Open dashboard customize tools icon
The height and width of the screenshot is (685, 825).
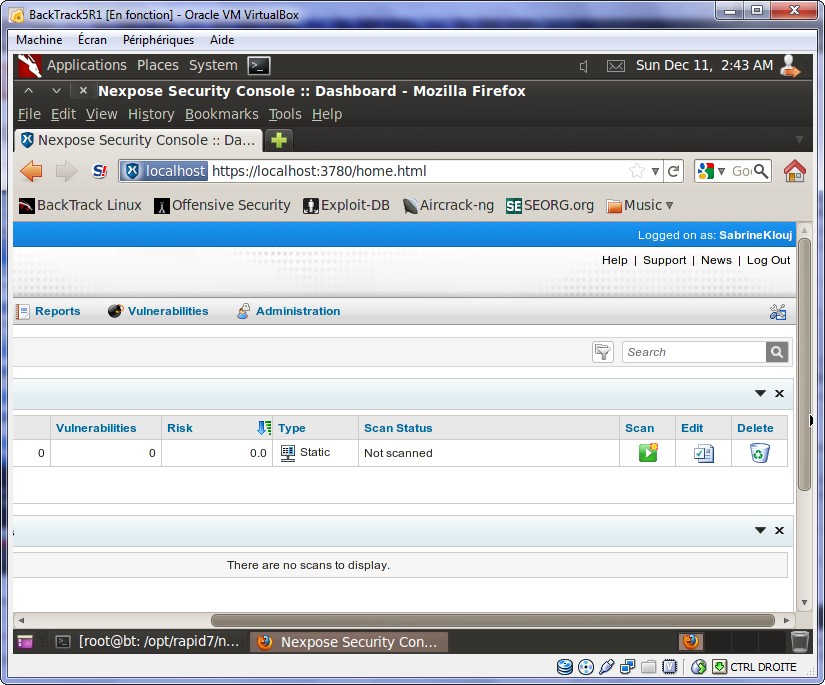[778, 311]
